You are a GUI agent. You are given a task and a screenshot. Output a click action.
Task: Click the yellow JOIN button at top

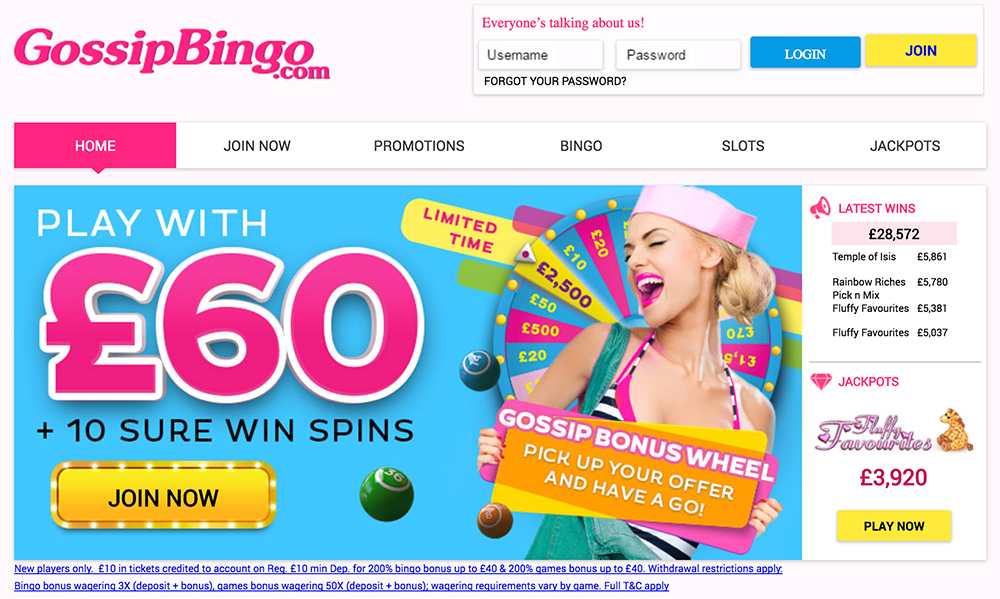tap(921, 50)
